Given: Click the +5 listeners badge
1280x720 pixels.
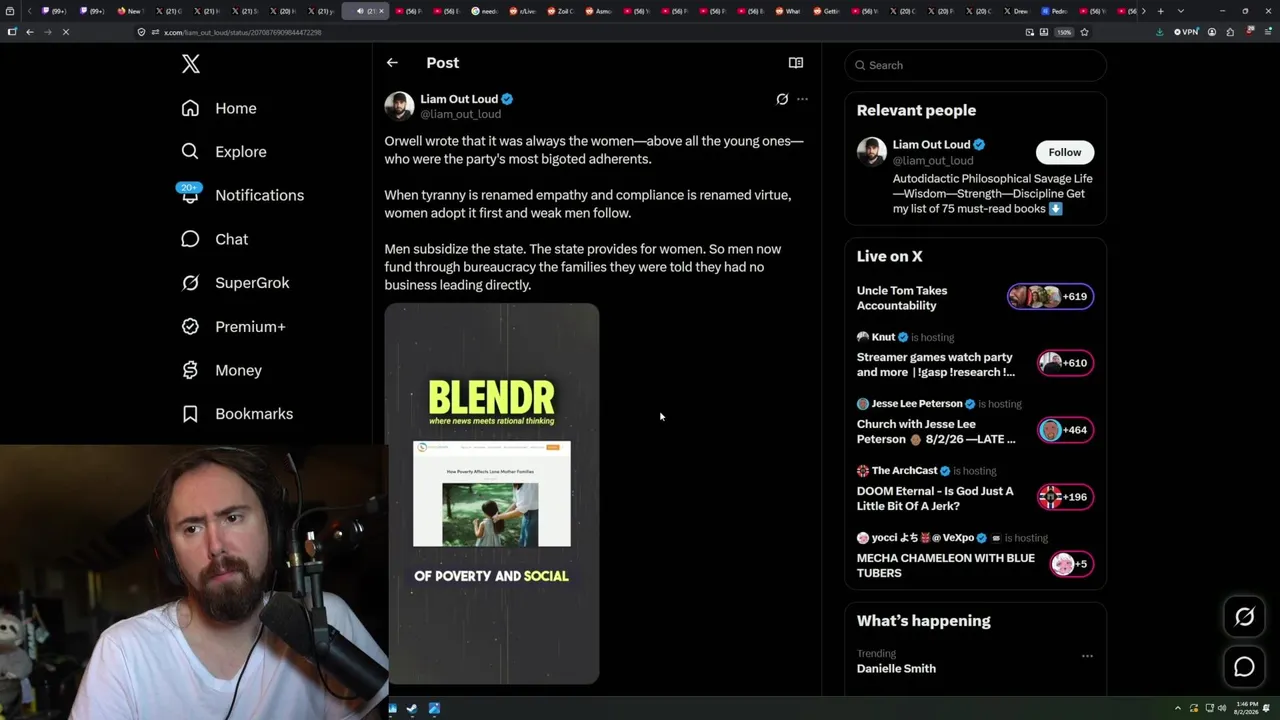Looking at the screenshot, I should (x=1072, y=564).
